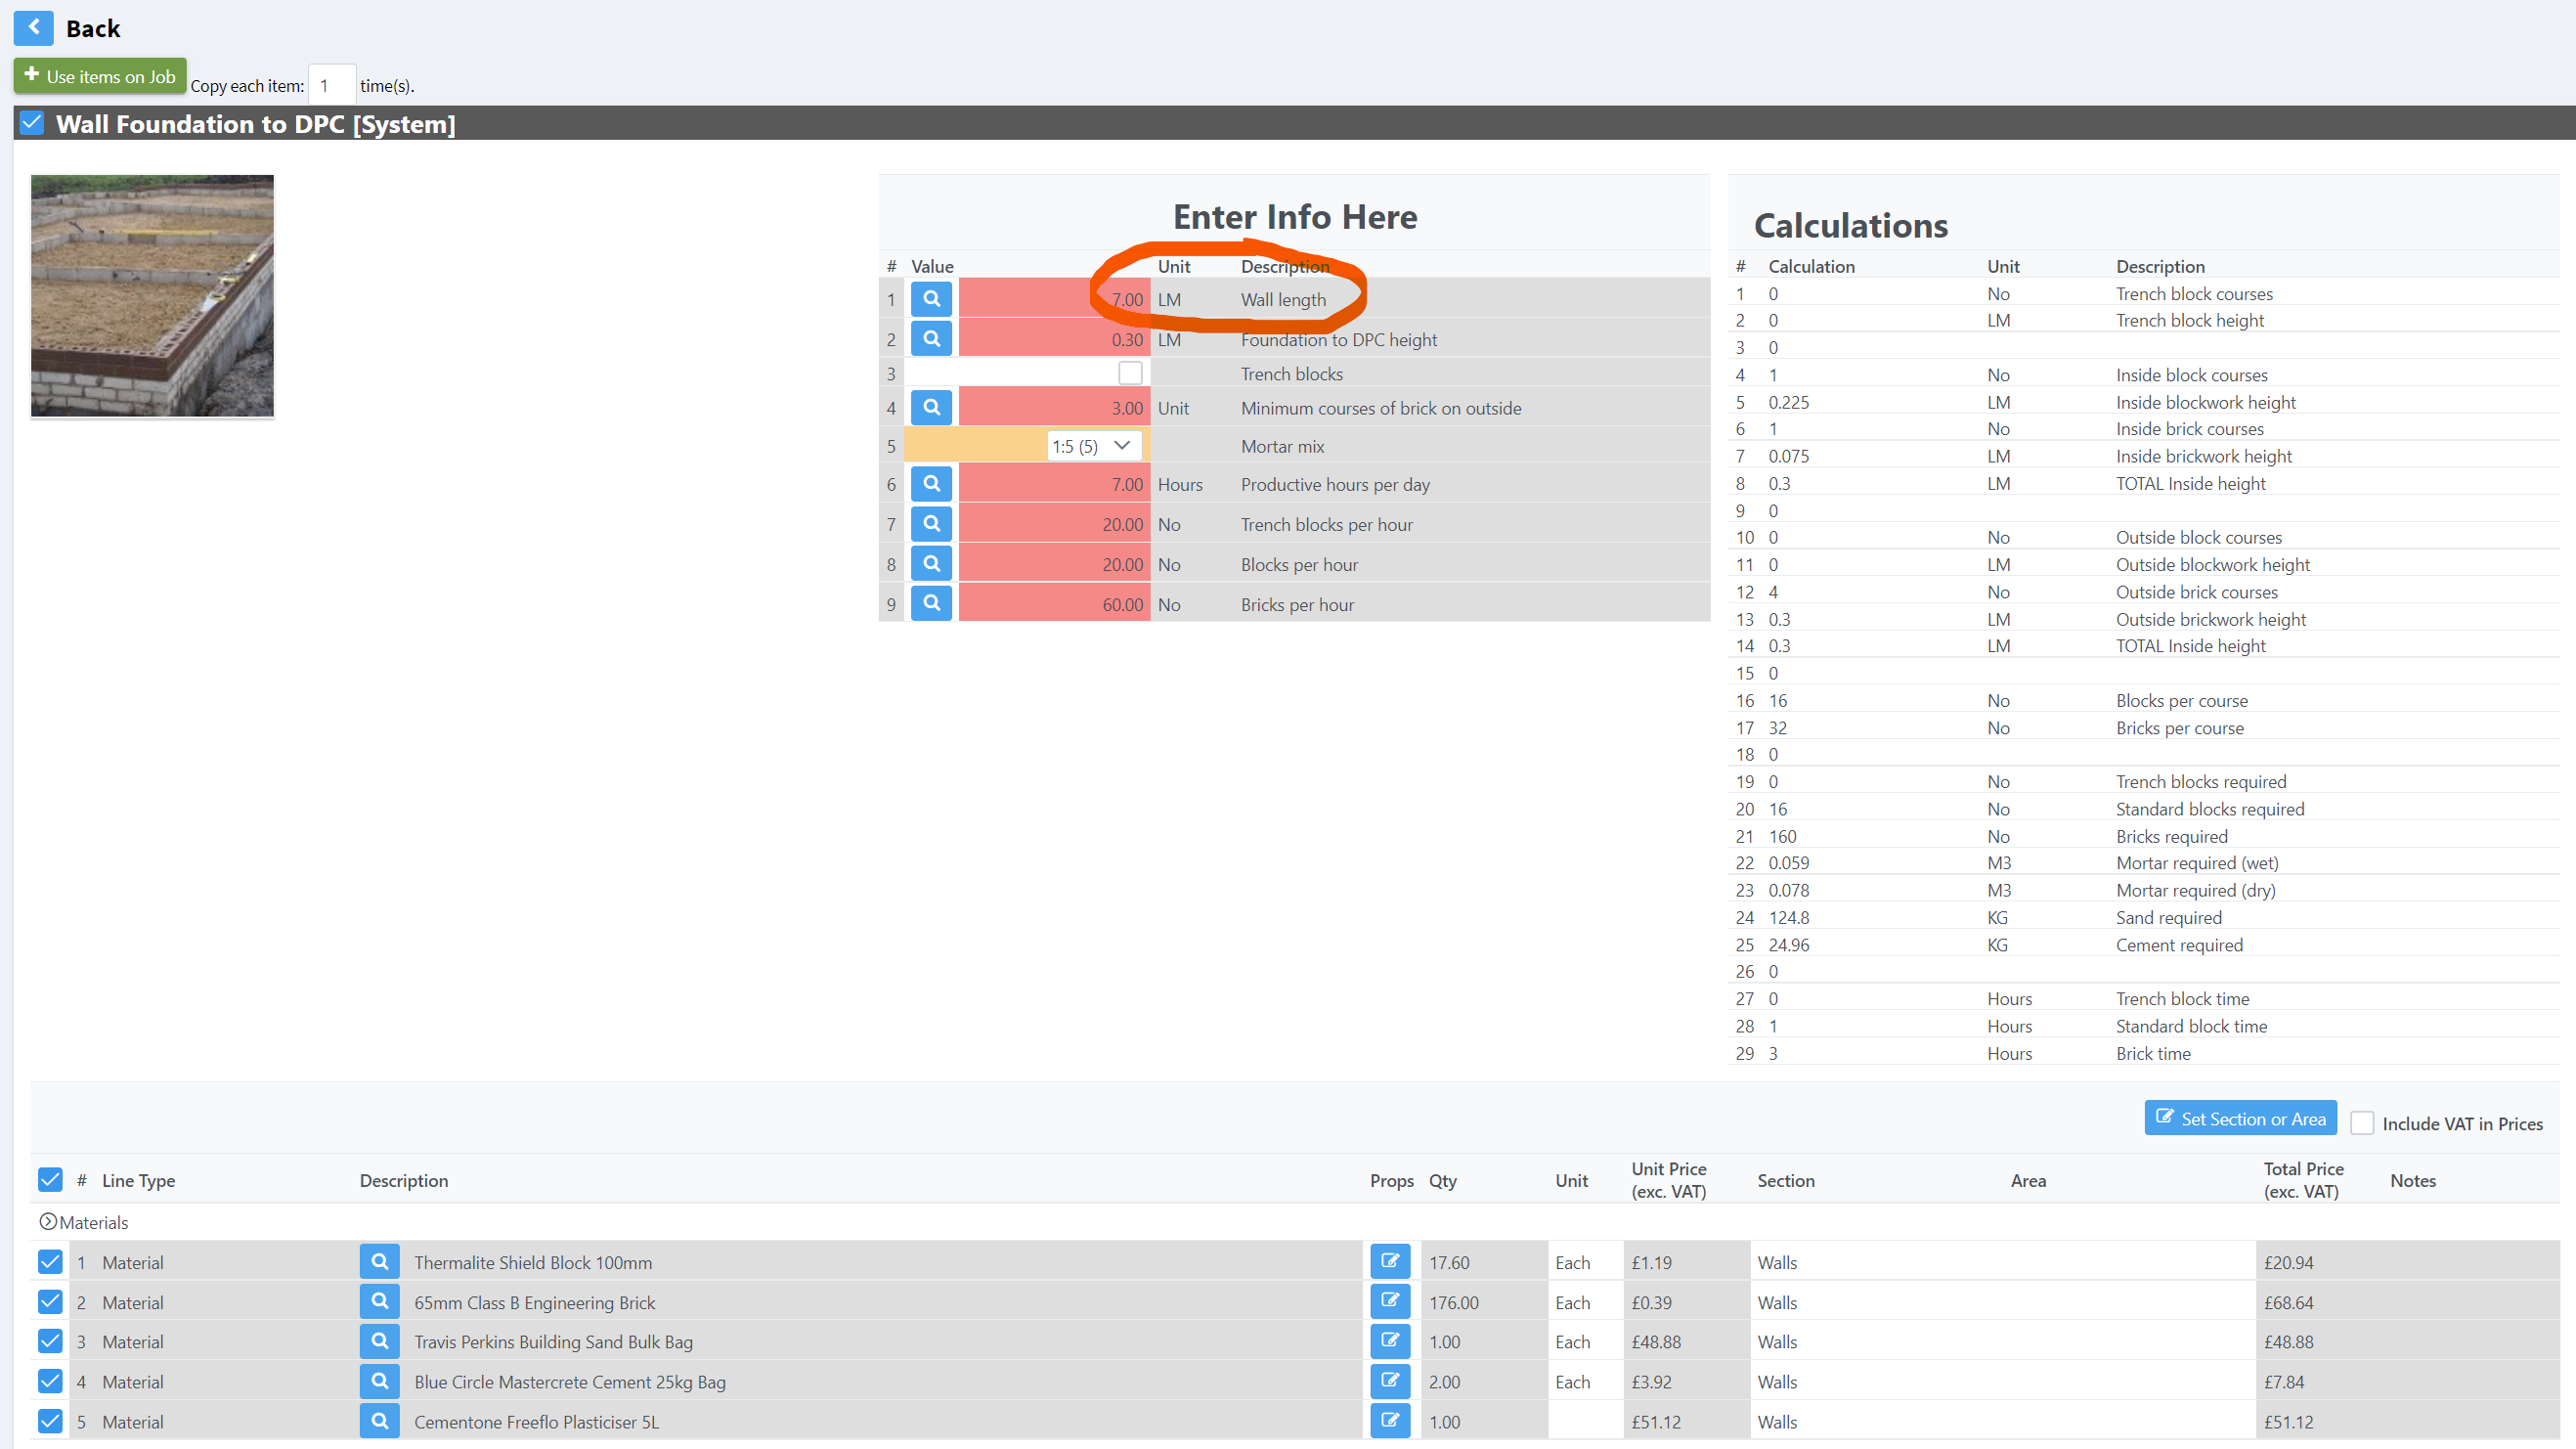Click the Sand required 124.8 calculation row

click(x=2143, y=917)
